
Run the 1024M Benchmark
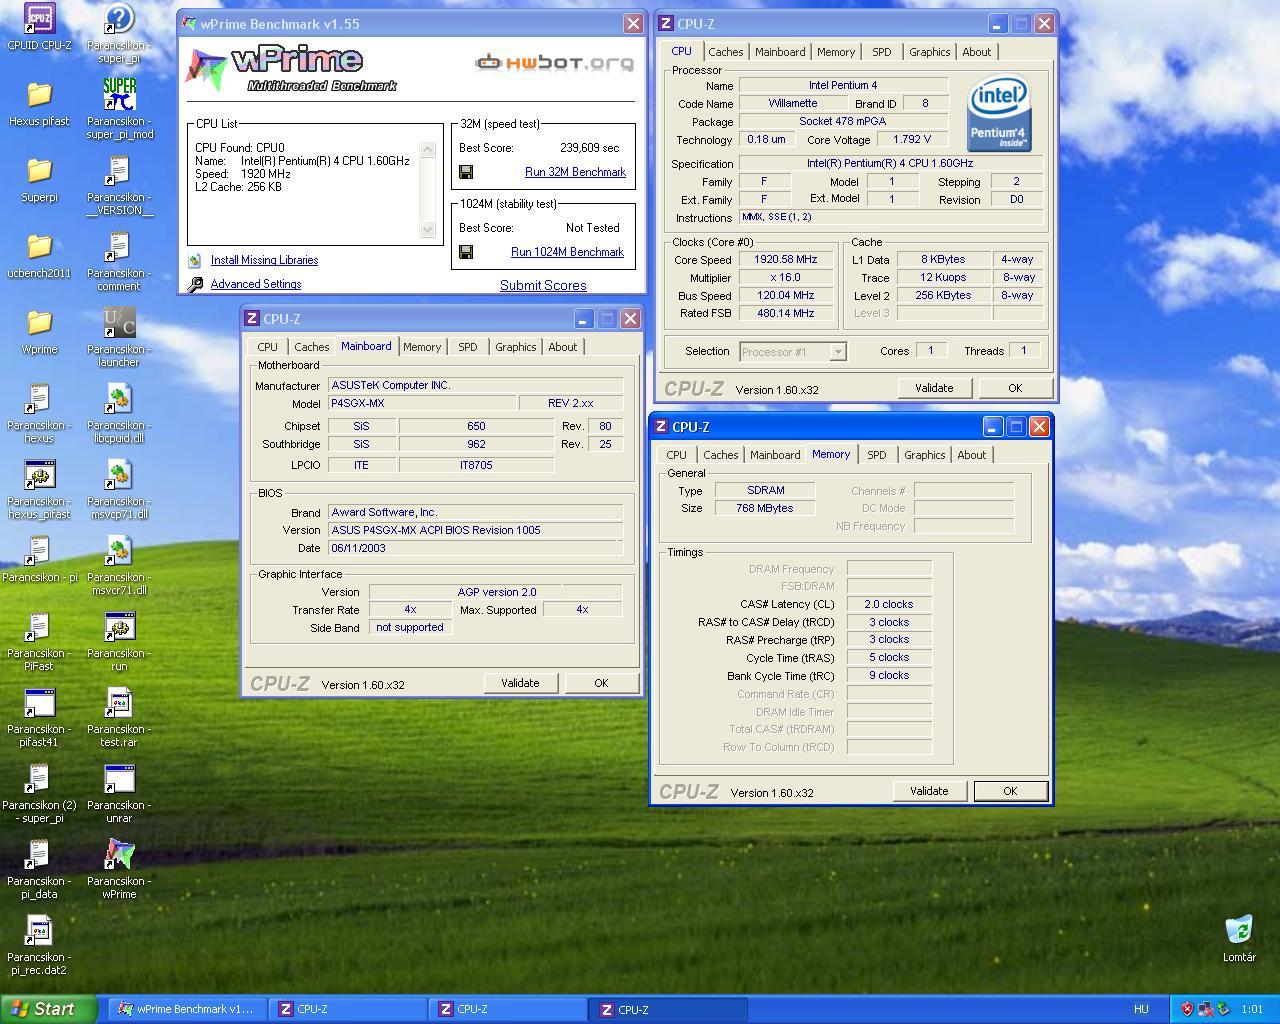coord(567,252)
